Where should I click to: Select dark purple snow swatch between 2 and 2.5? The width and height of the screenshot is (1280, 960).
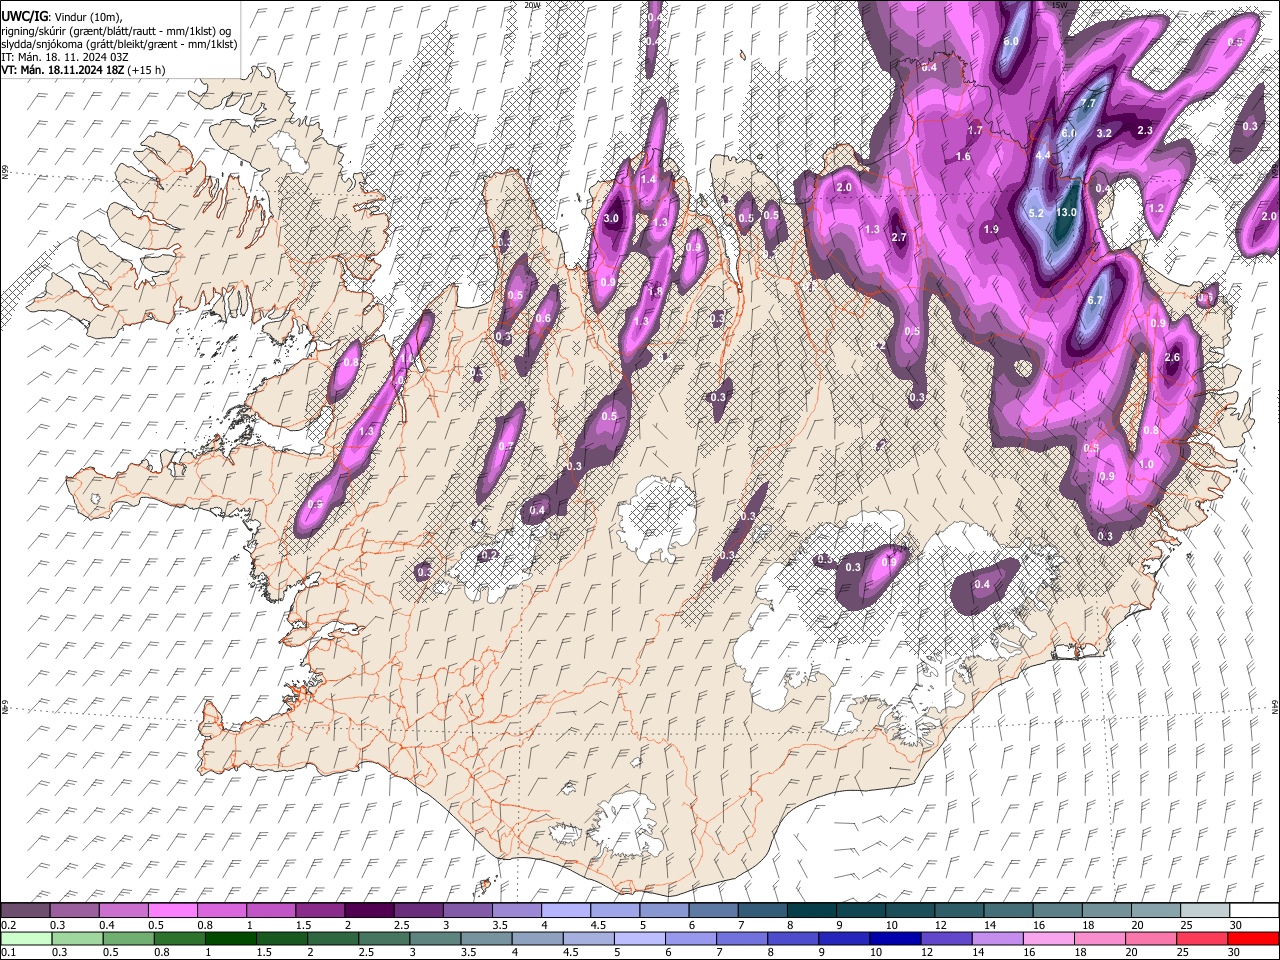pyautogui.click(x=369, y=910)
